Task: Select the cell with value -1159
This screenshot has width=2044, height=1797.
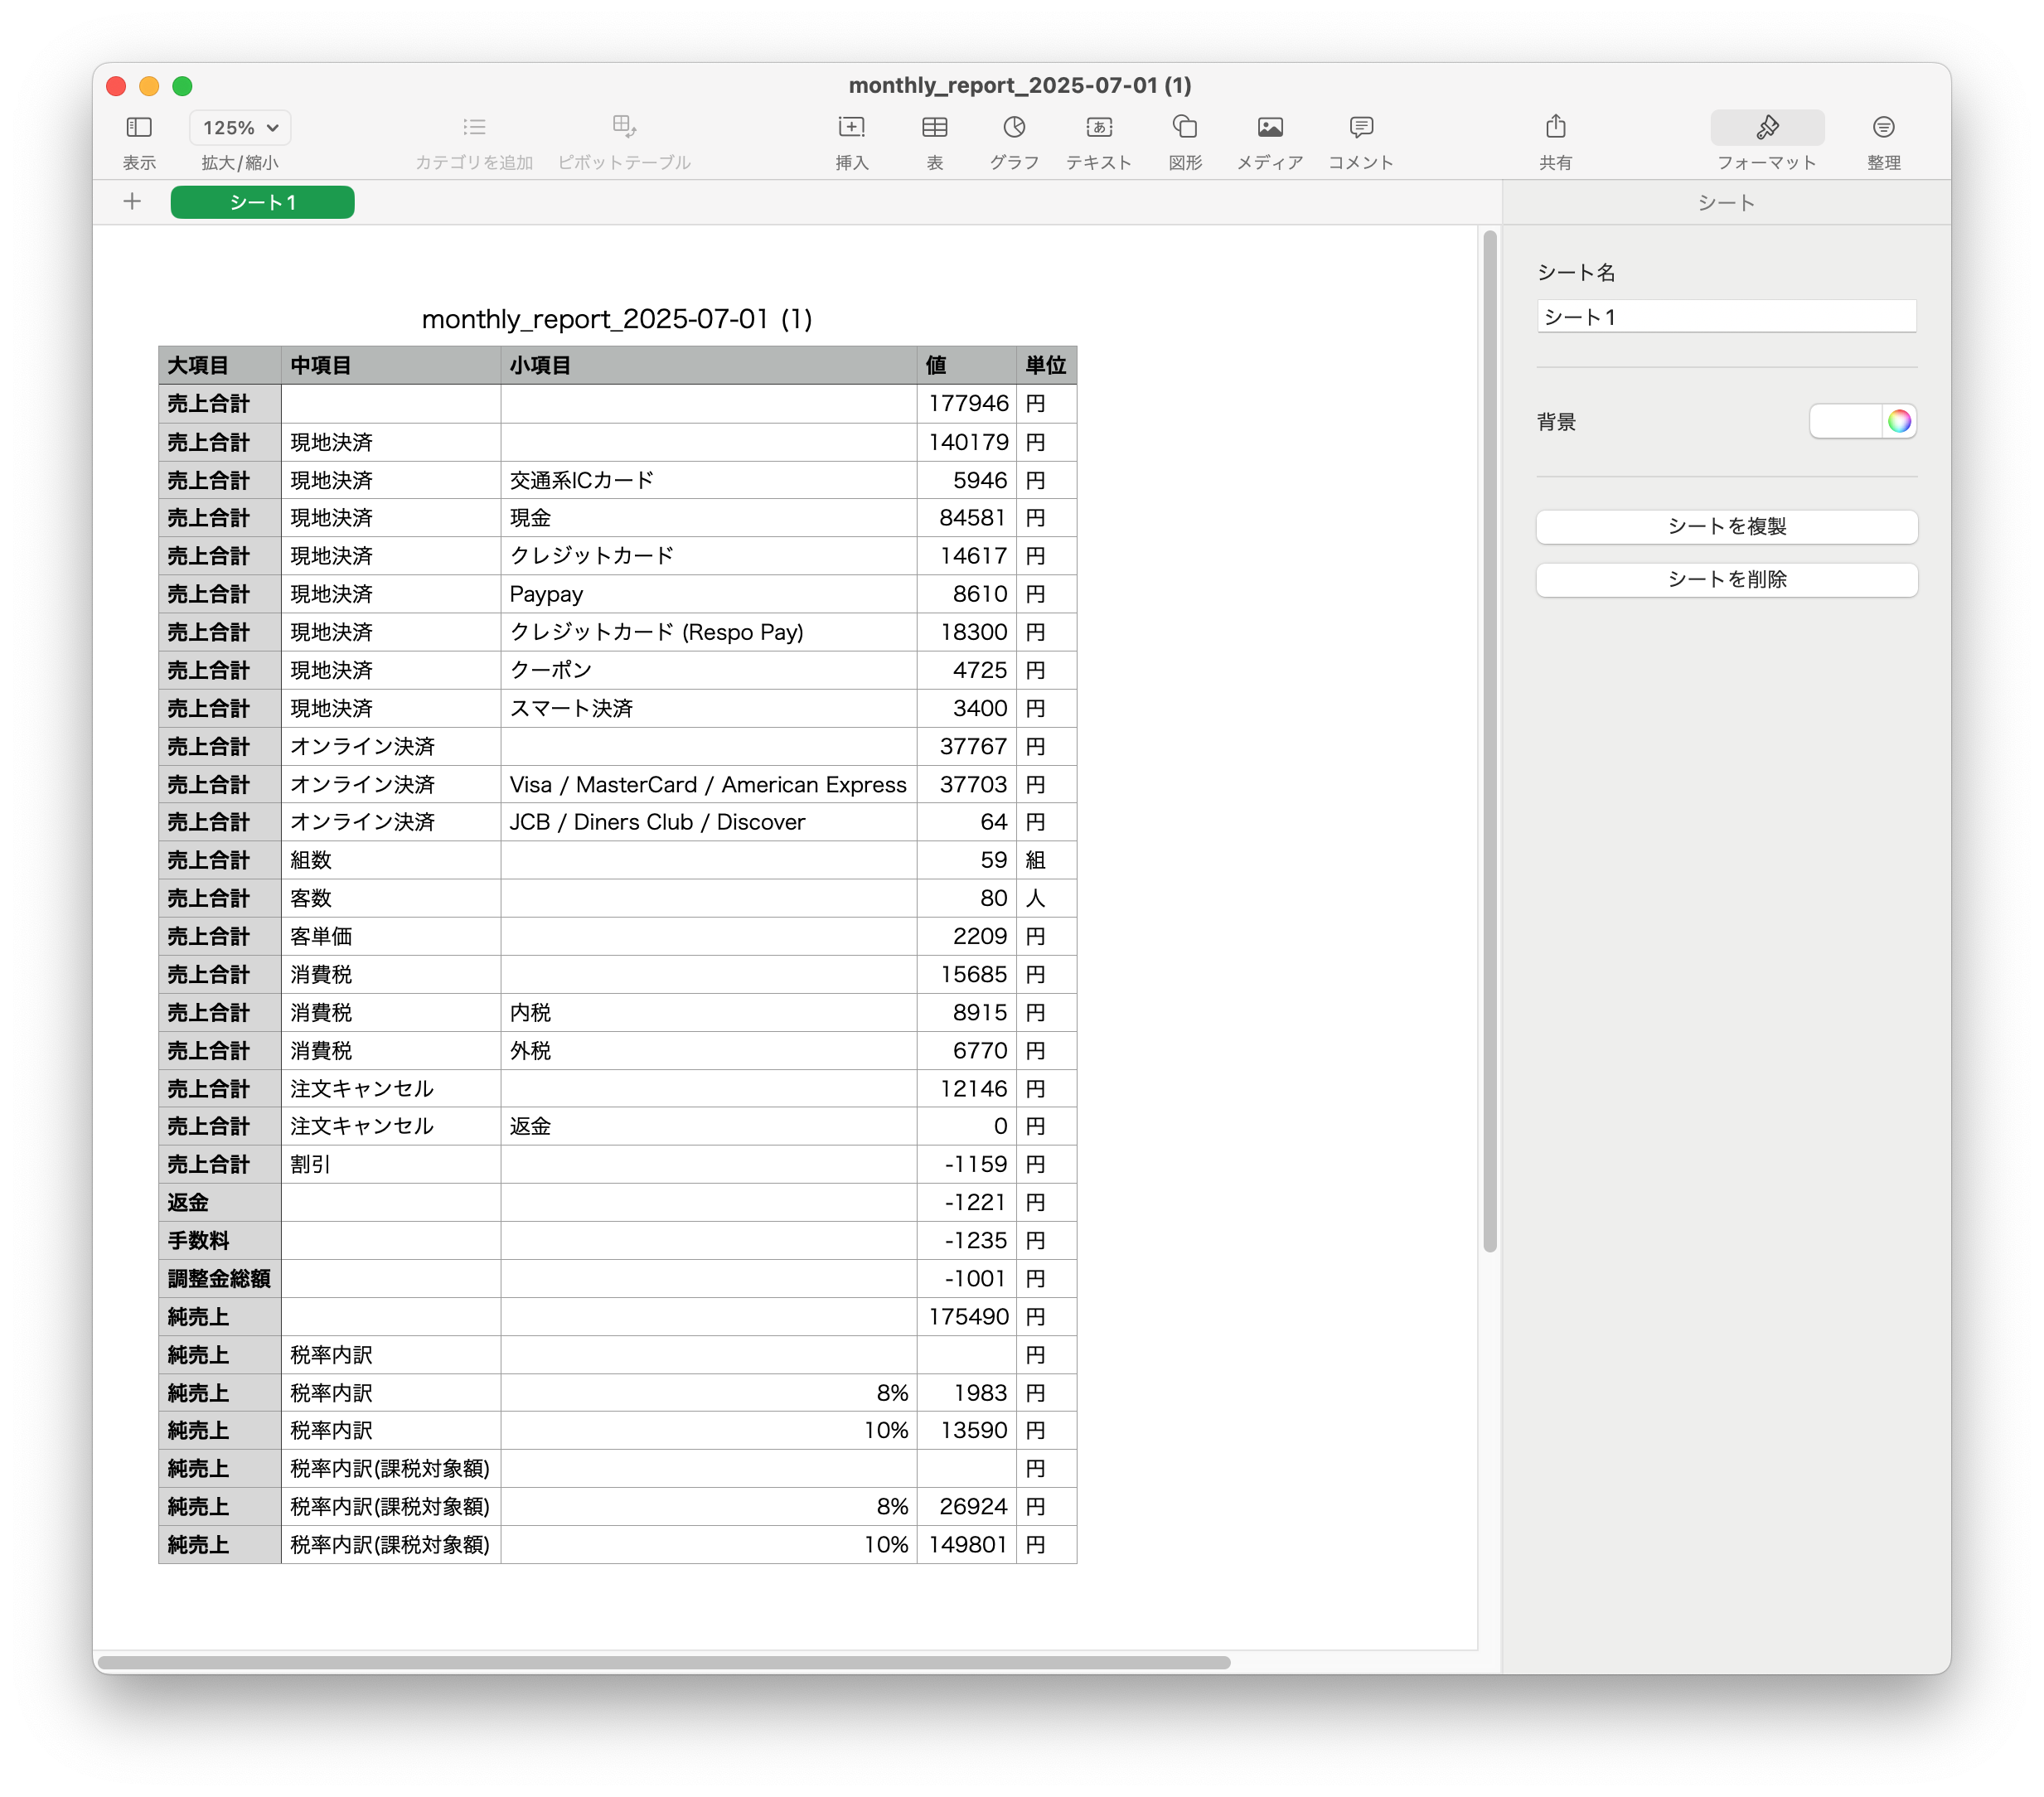Action: click(x=967, y=1164)
